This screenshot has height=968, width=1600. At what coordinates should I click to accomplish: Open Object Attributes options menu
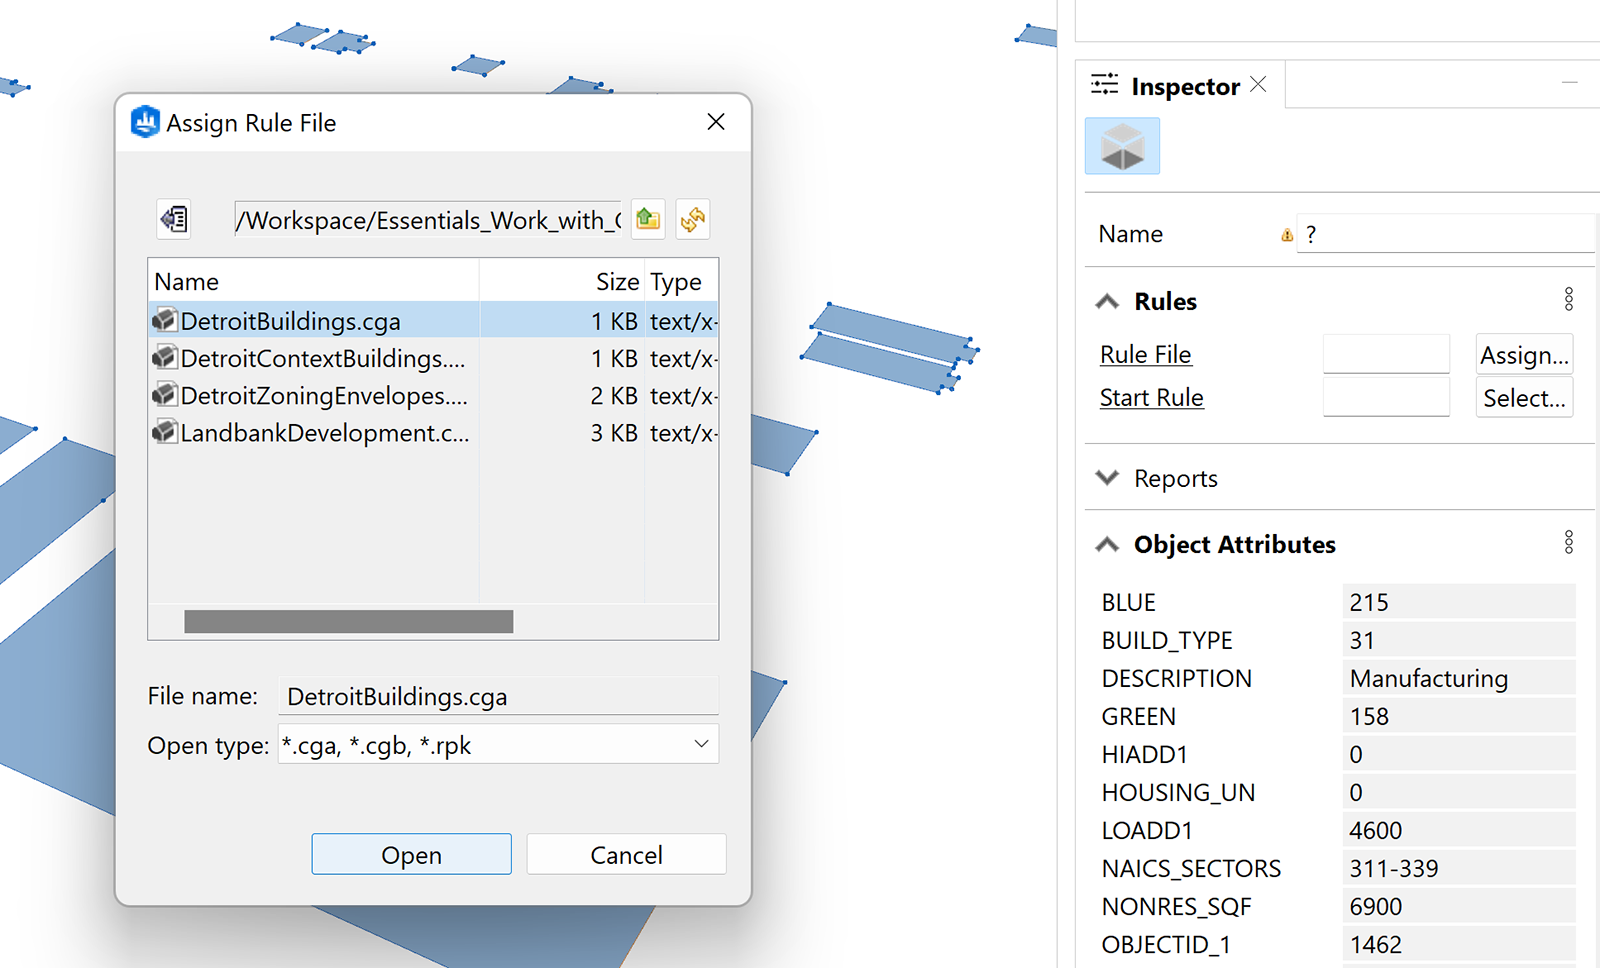[x=1568, y=543]
